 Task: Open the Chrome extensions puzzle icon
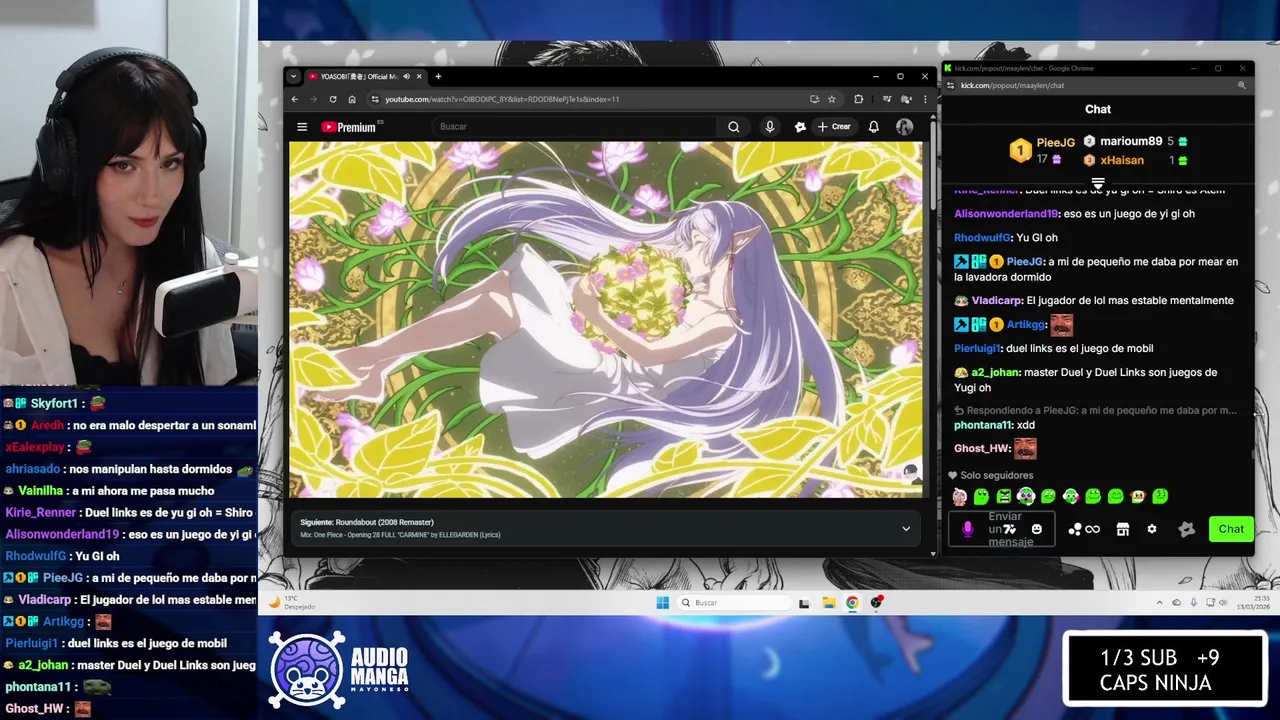point(858,99)
